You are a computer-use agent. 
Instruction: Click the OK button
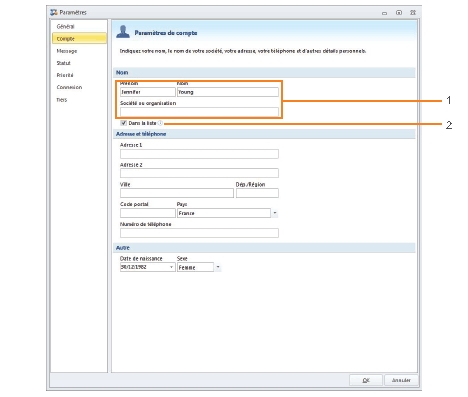tap(366, 380)
